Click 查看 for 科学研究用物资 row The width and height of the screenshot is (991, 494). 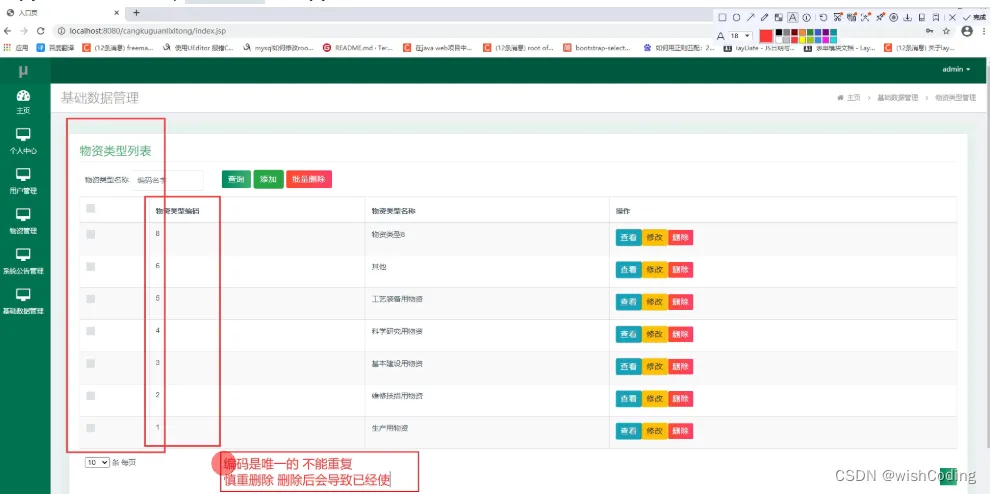tap(628, 334)
